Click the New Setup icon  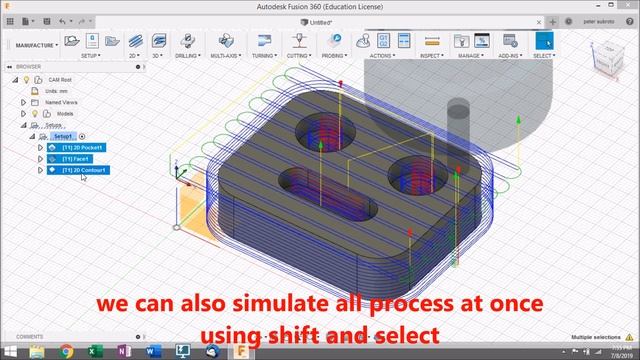(x=72, y=41)
